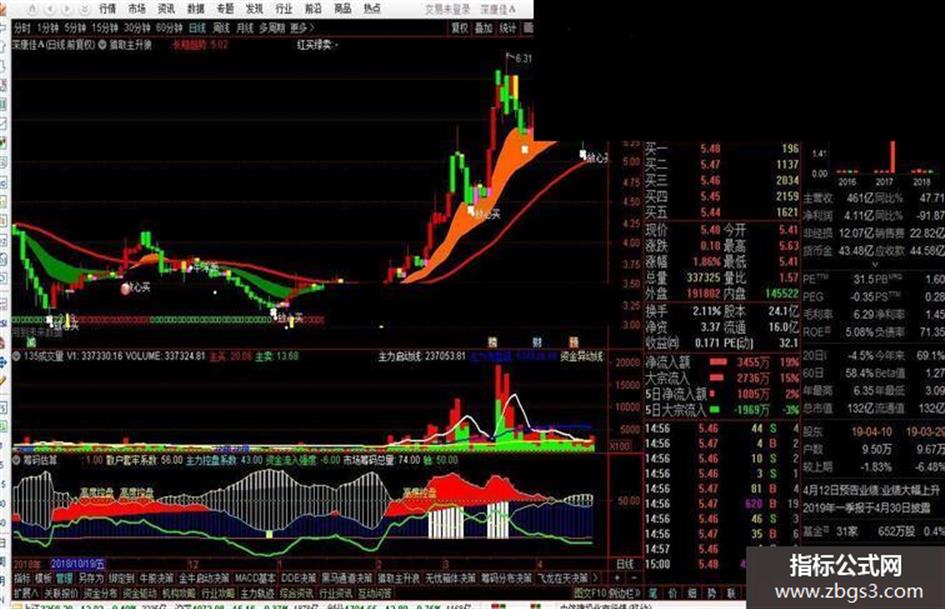Viewport: 945px width, 609px height.
Task: Open the 关联报价 tab
Action: 61,593
